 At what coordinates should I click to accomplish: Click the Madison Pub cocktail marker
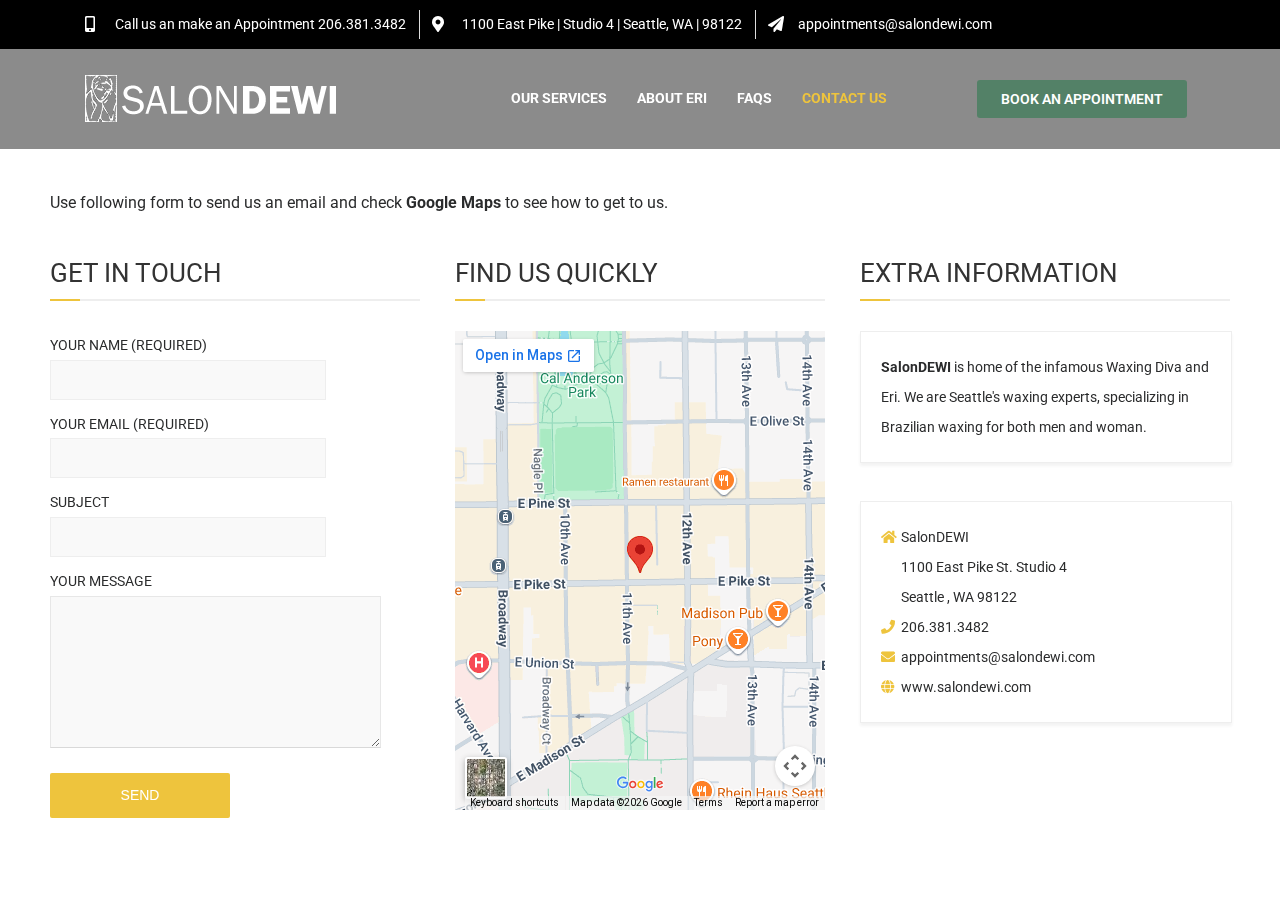778,612
